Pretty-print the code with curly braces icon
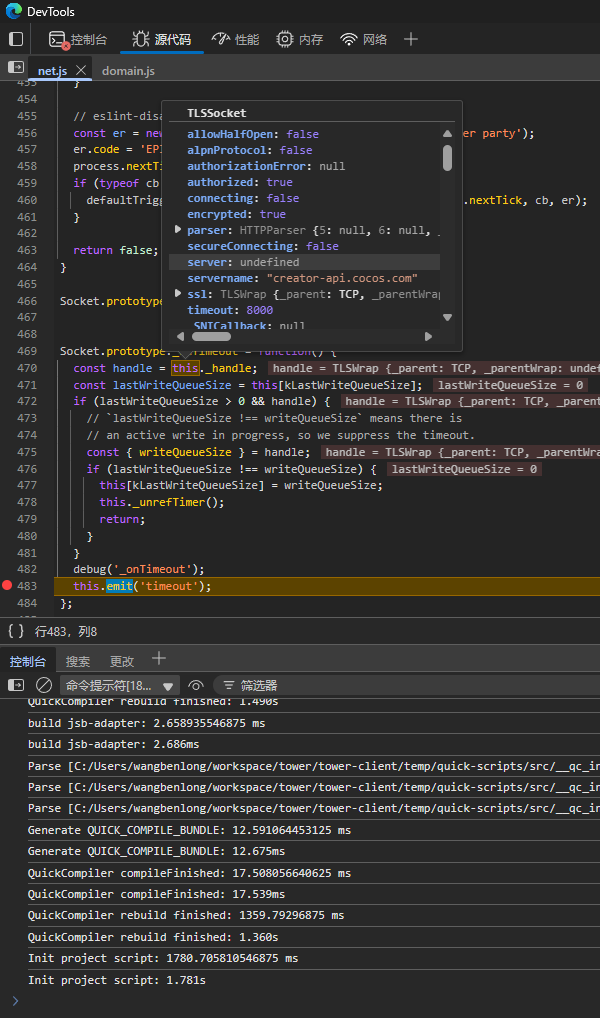The image size is (600, 1018). pos(16,631)
